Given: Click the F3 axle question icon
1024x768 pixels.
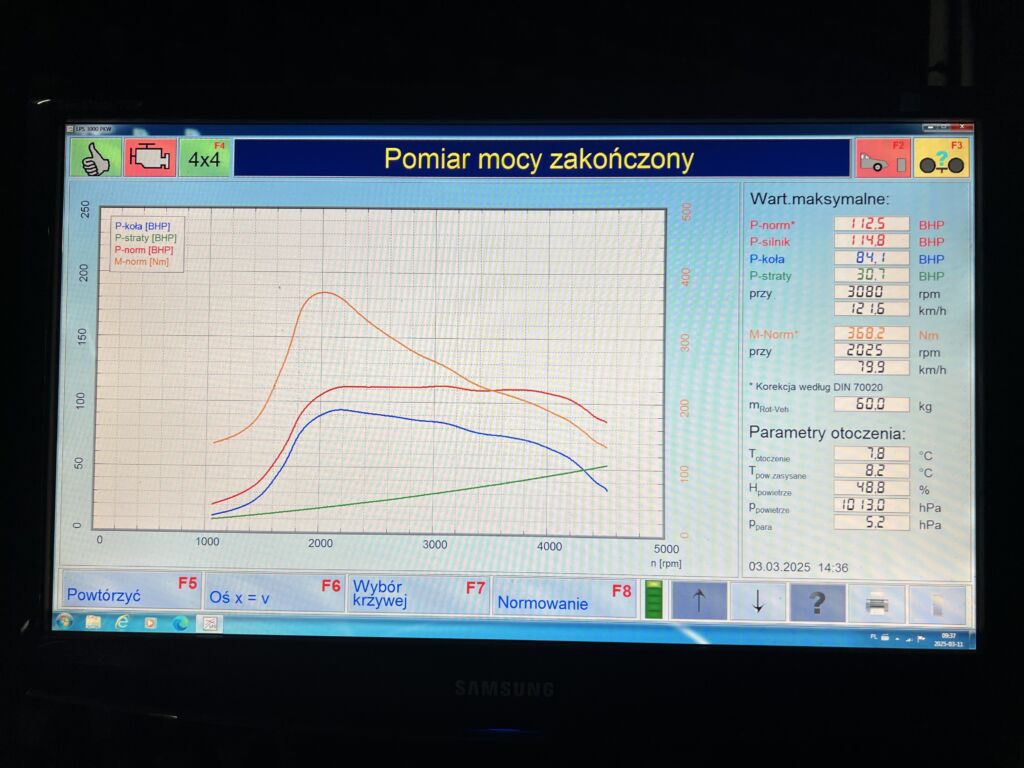Looking at the screenshot, I should point(941,159).
